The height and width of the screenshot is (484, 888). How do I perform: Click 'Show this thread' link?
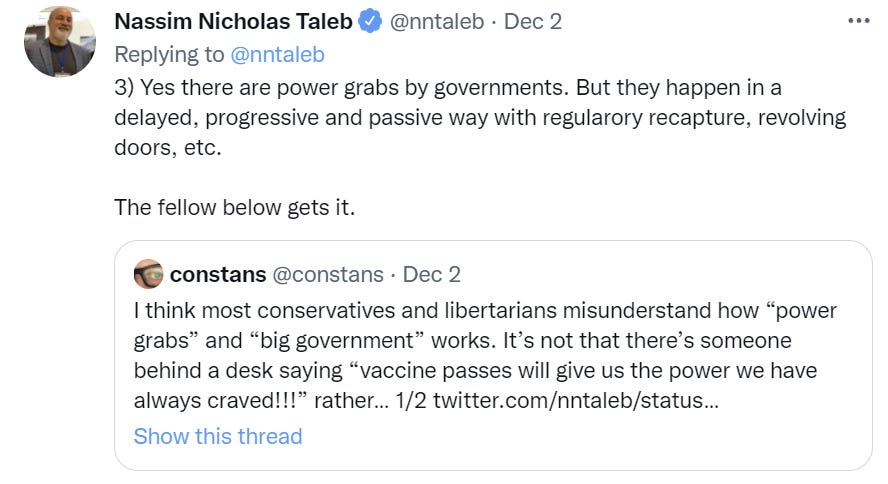218,436
